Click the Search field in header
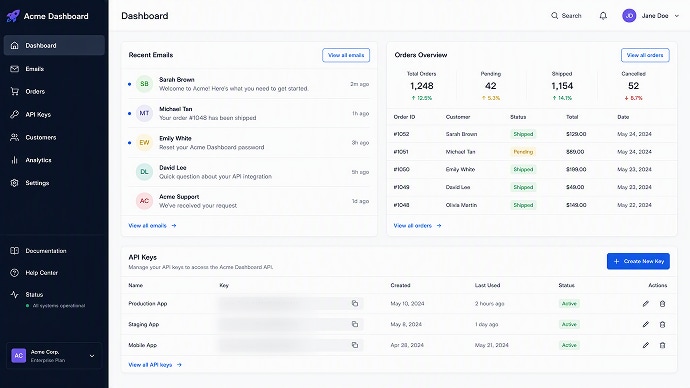This screenshot has height=388, width=690. click(566, 15)
